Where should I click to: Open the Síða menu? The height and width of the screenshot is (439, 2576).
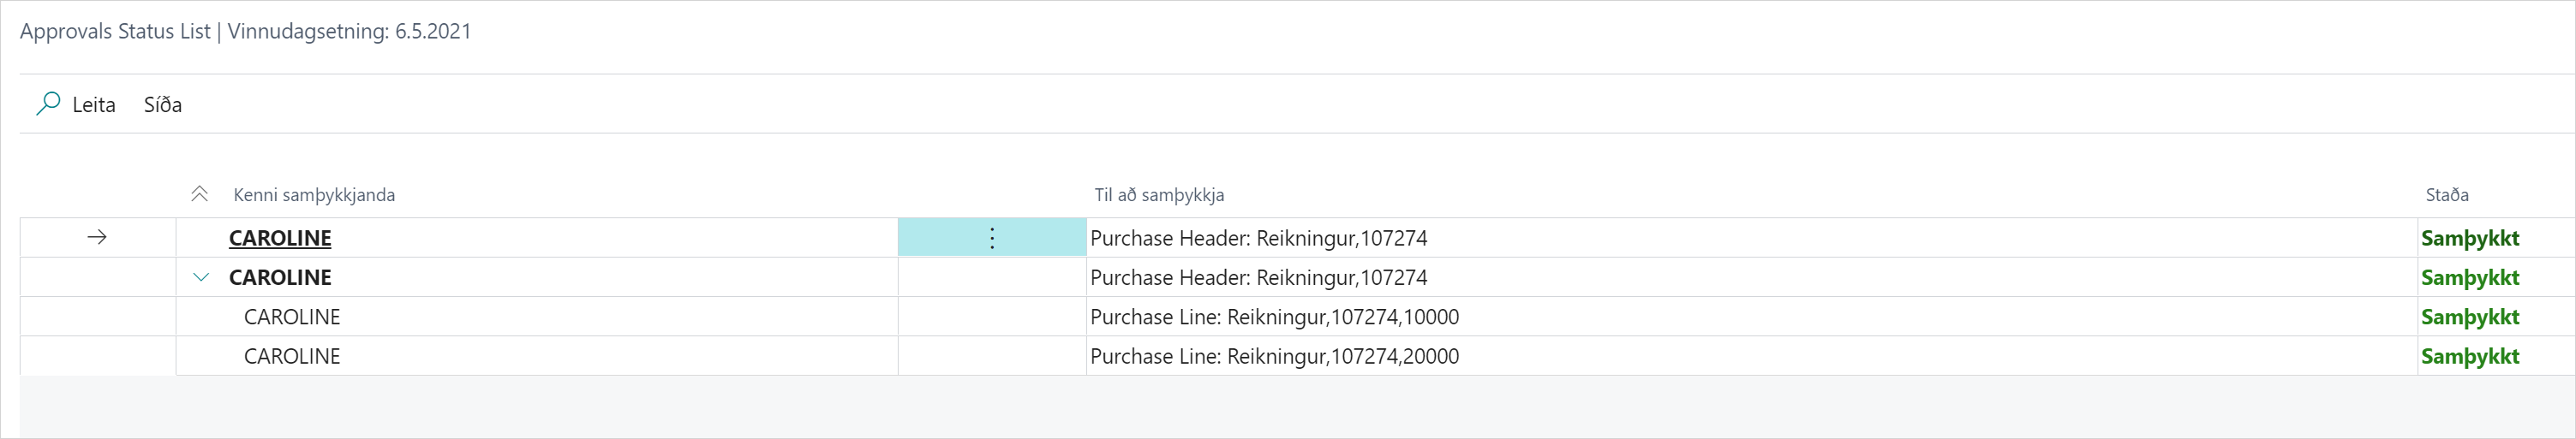click(163, 105)
